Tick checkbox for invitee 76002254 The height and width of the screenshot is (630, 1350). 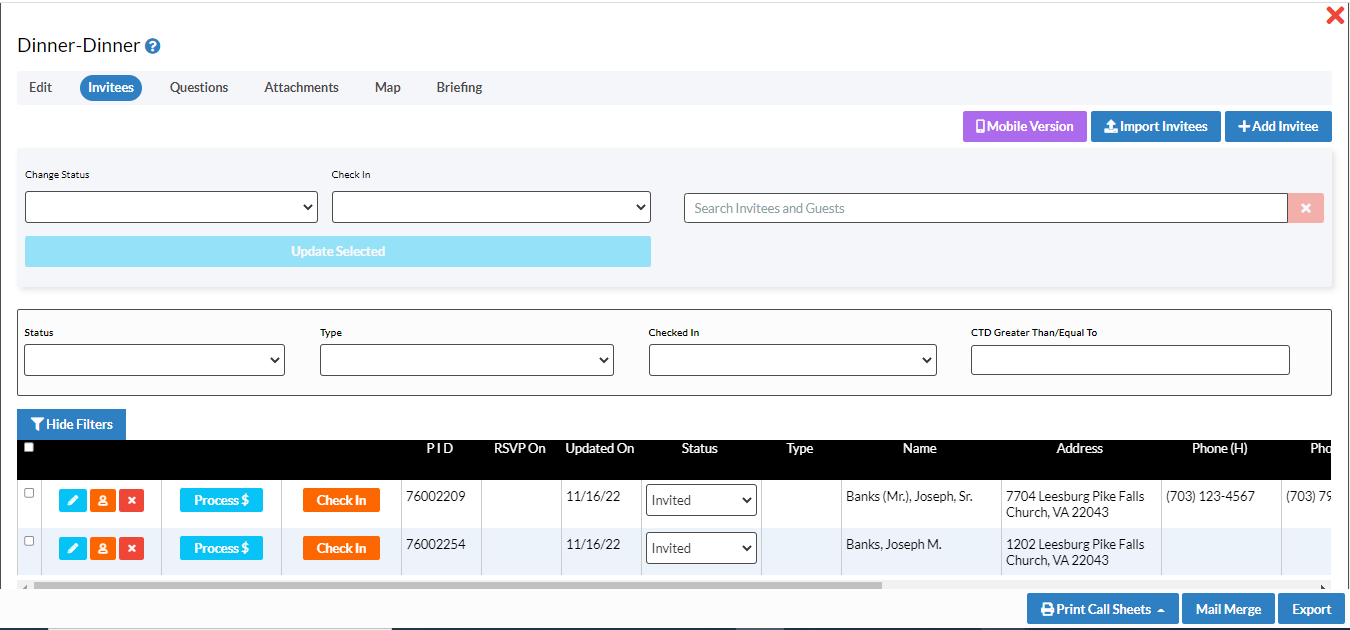point(29,541)
